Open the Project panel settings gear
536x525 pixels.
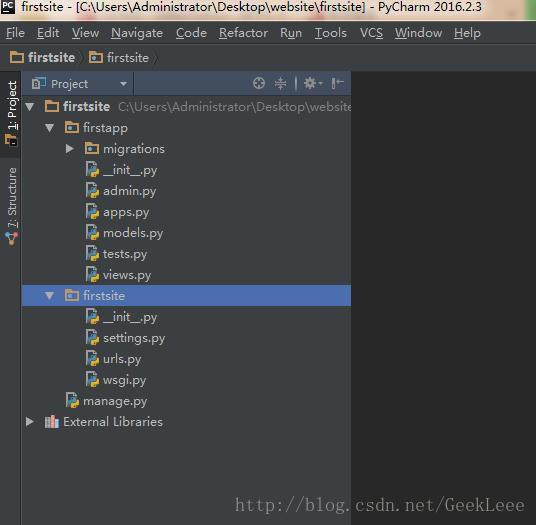pyautogui.click(x=312, y=83)
